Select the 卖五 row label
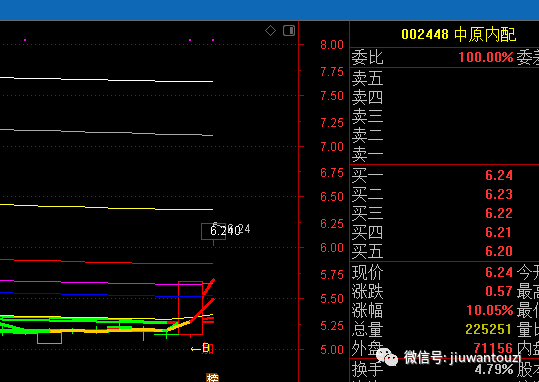The image size is (539, 382). [367, 79]
